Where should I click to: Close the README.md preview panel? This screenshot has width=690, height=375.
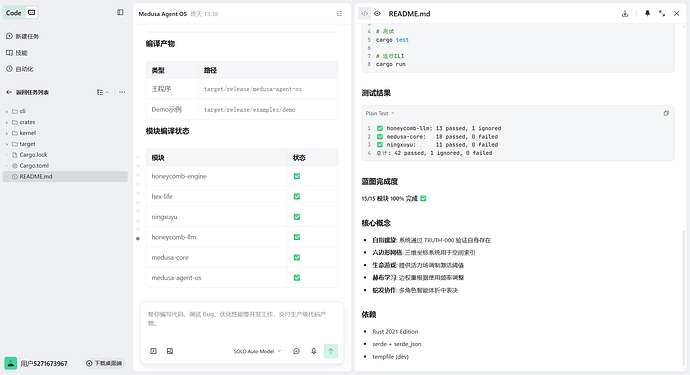coord(676,14)
